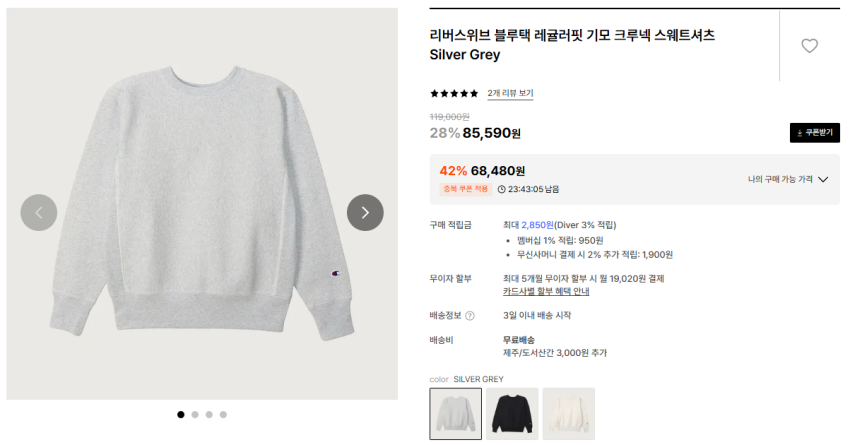Choose the black sweatshirt color swatch
850x445 pixels.
[512, 413]
